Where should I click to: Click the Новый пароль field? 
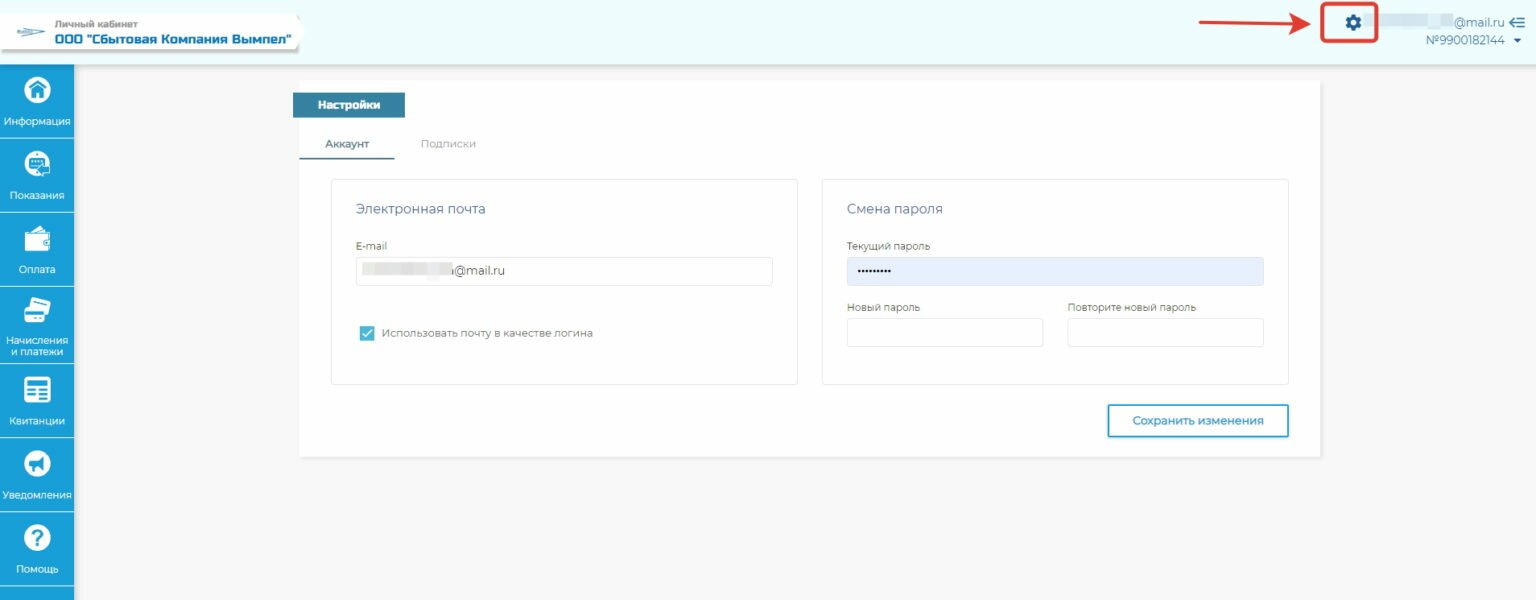click(x=944, y=333)
